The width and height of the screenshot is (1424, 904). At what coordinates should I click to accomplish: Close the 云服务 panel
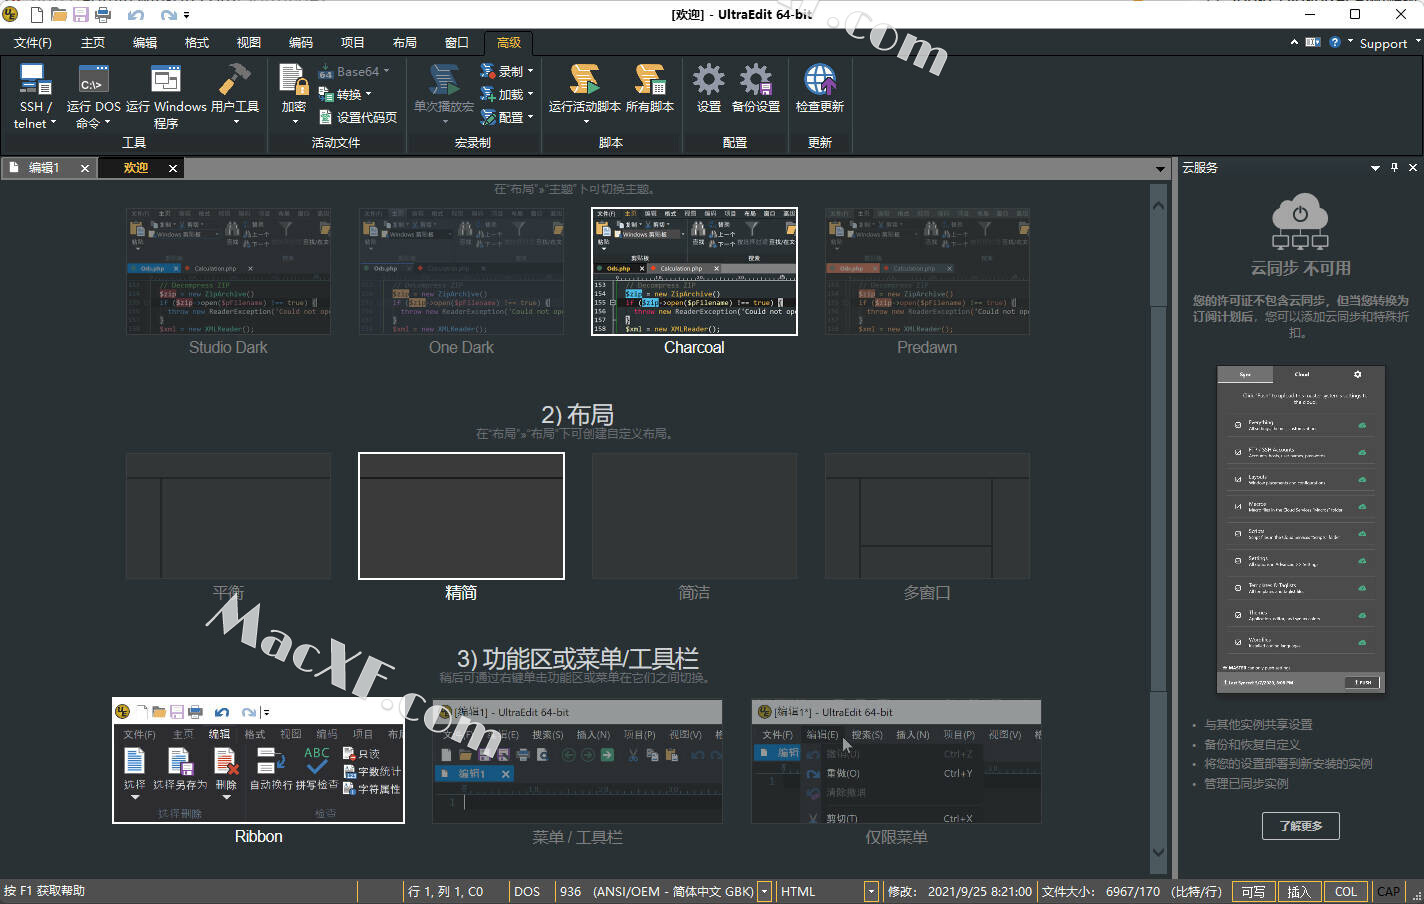(x=1413, y=167)
